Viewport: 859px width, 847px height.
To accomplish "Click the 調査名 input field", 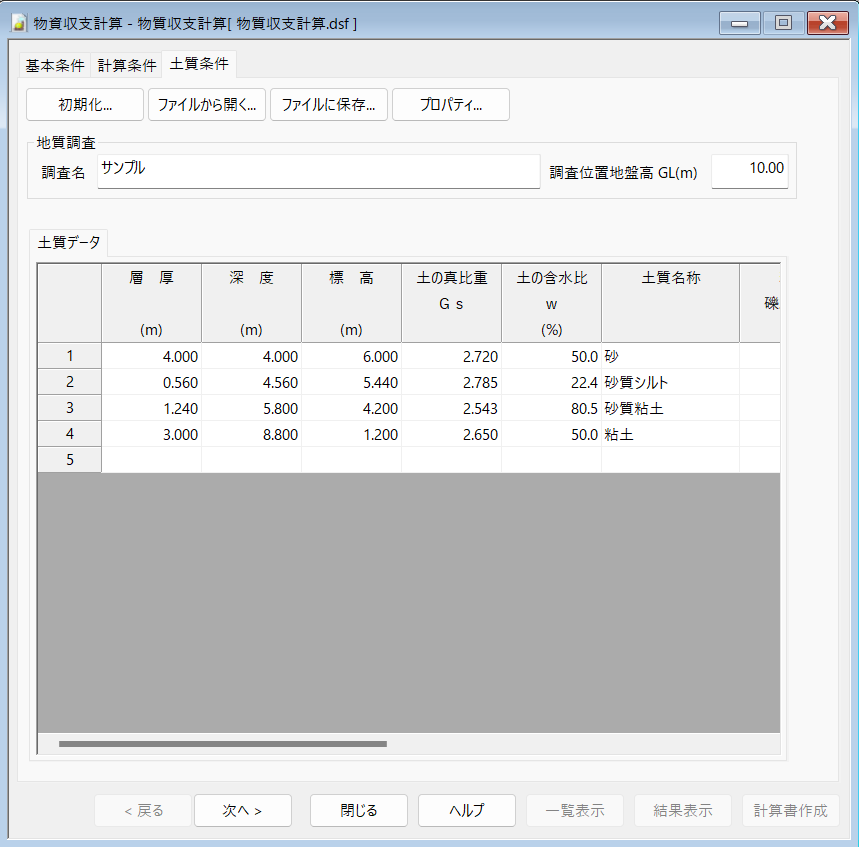I will 318,171.
